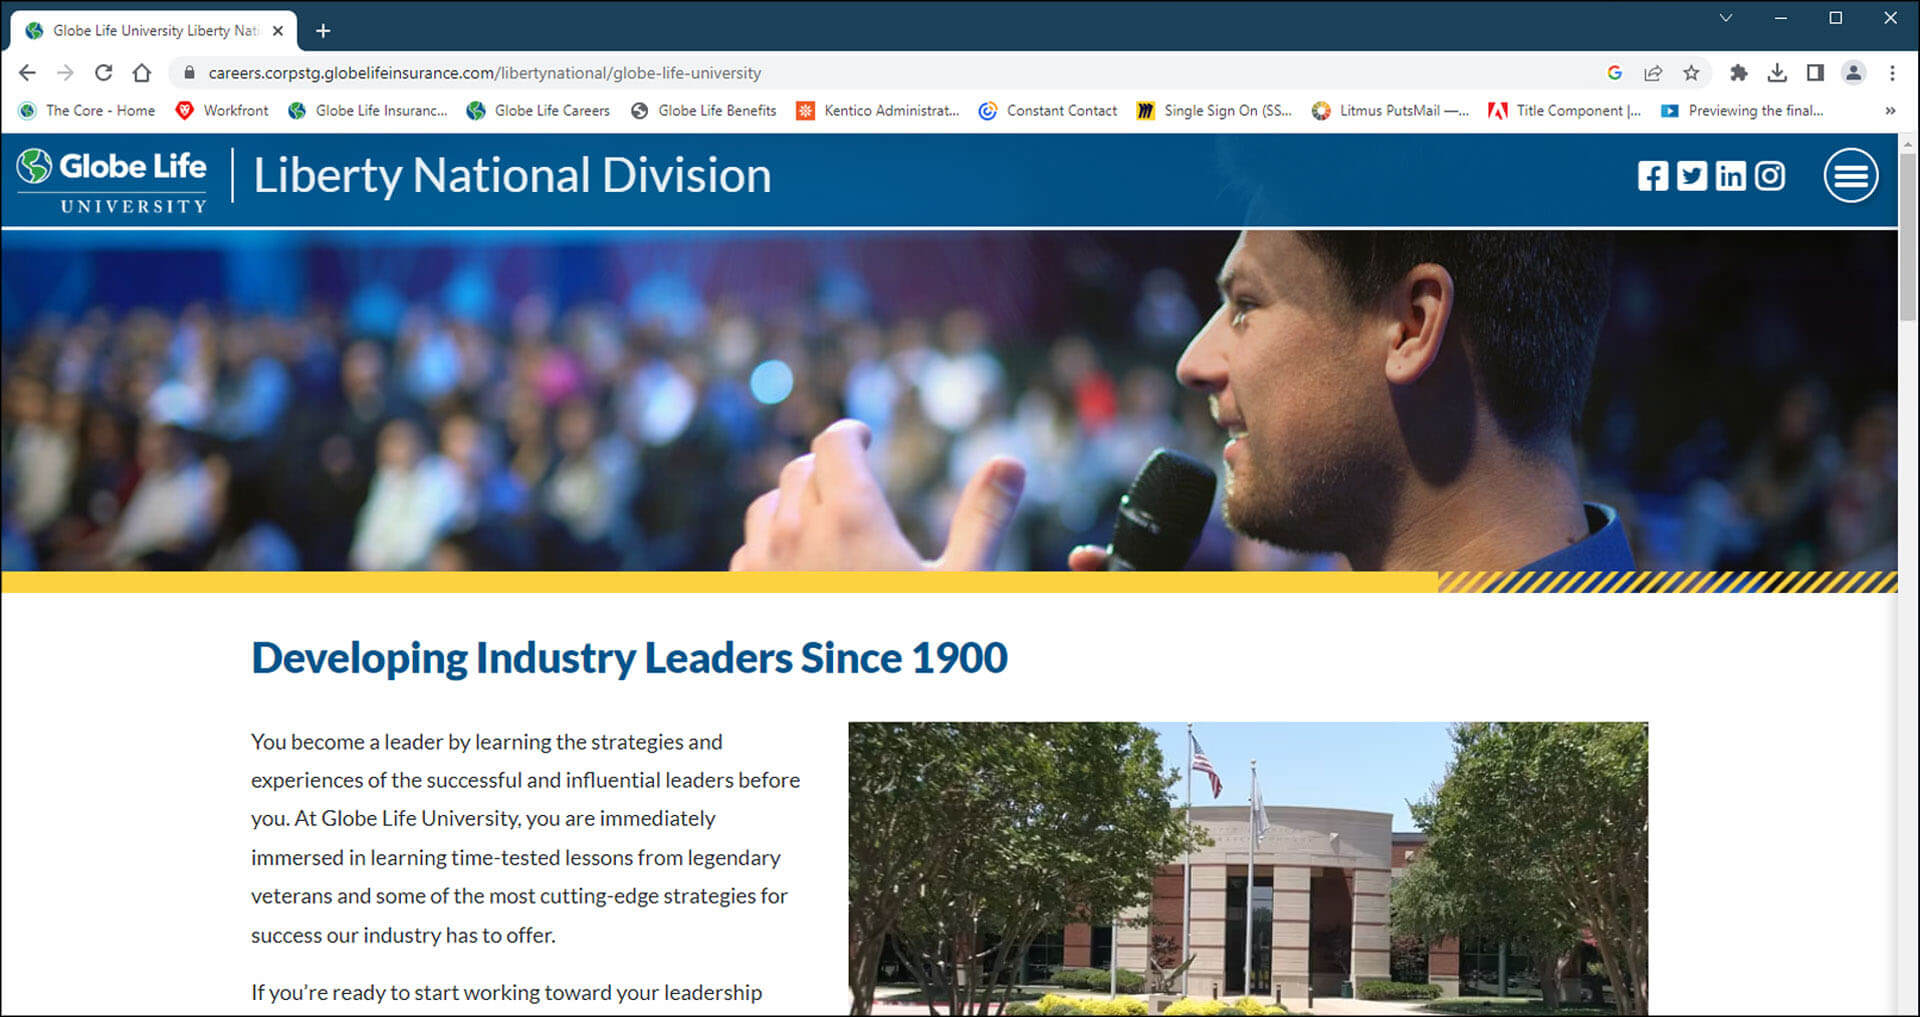Share this page from the address bar
The height and width of the screenshot is (1017, 1920).
(1653, 73)
